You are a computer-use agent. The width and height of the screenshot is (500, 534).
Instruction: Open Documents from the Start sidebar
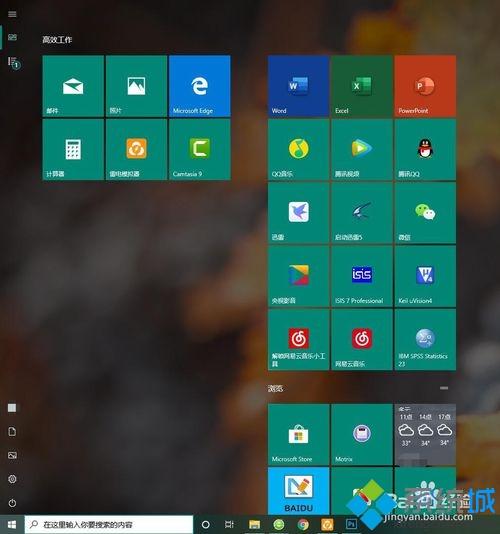tap(12, 431)
